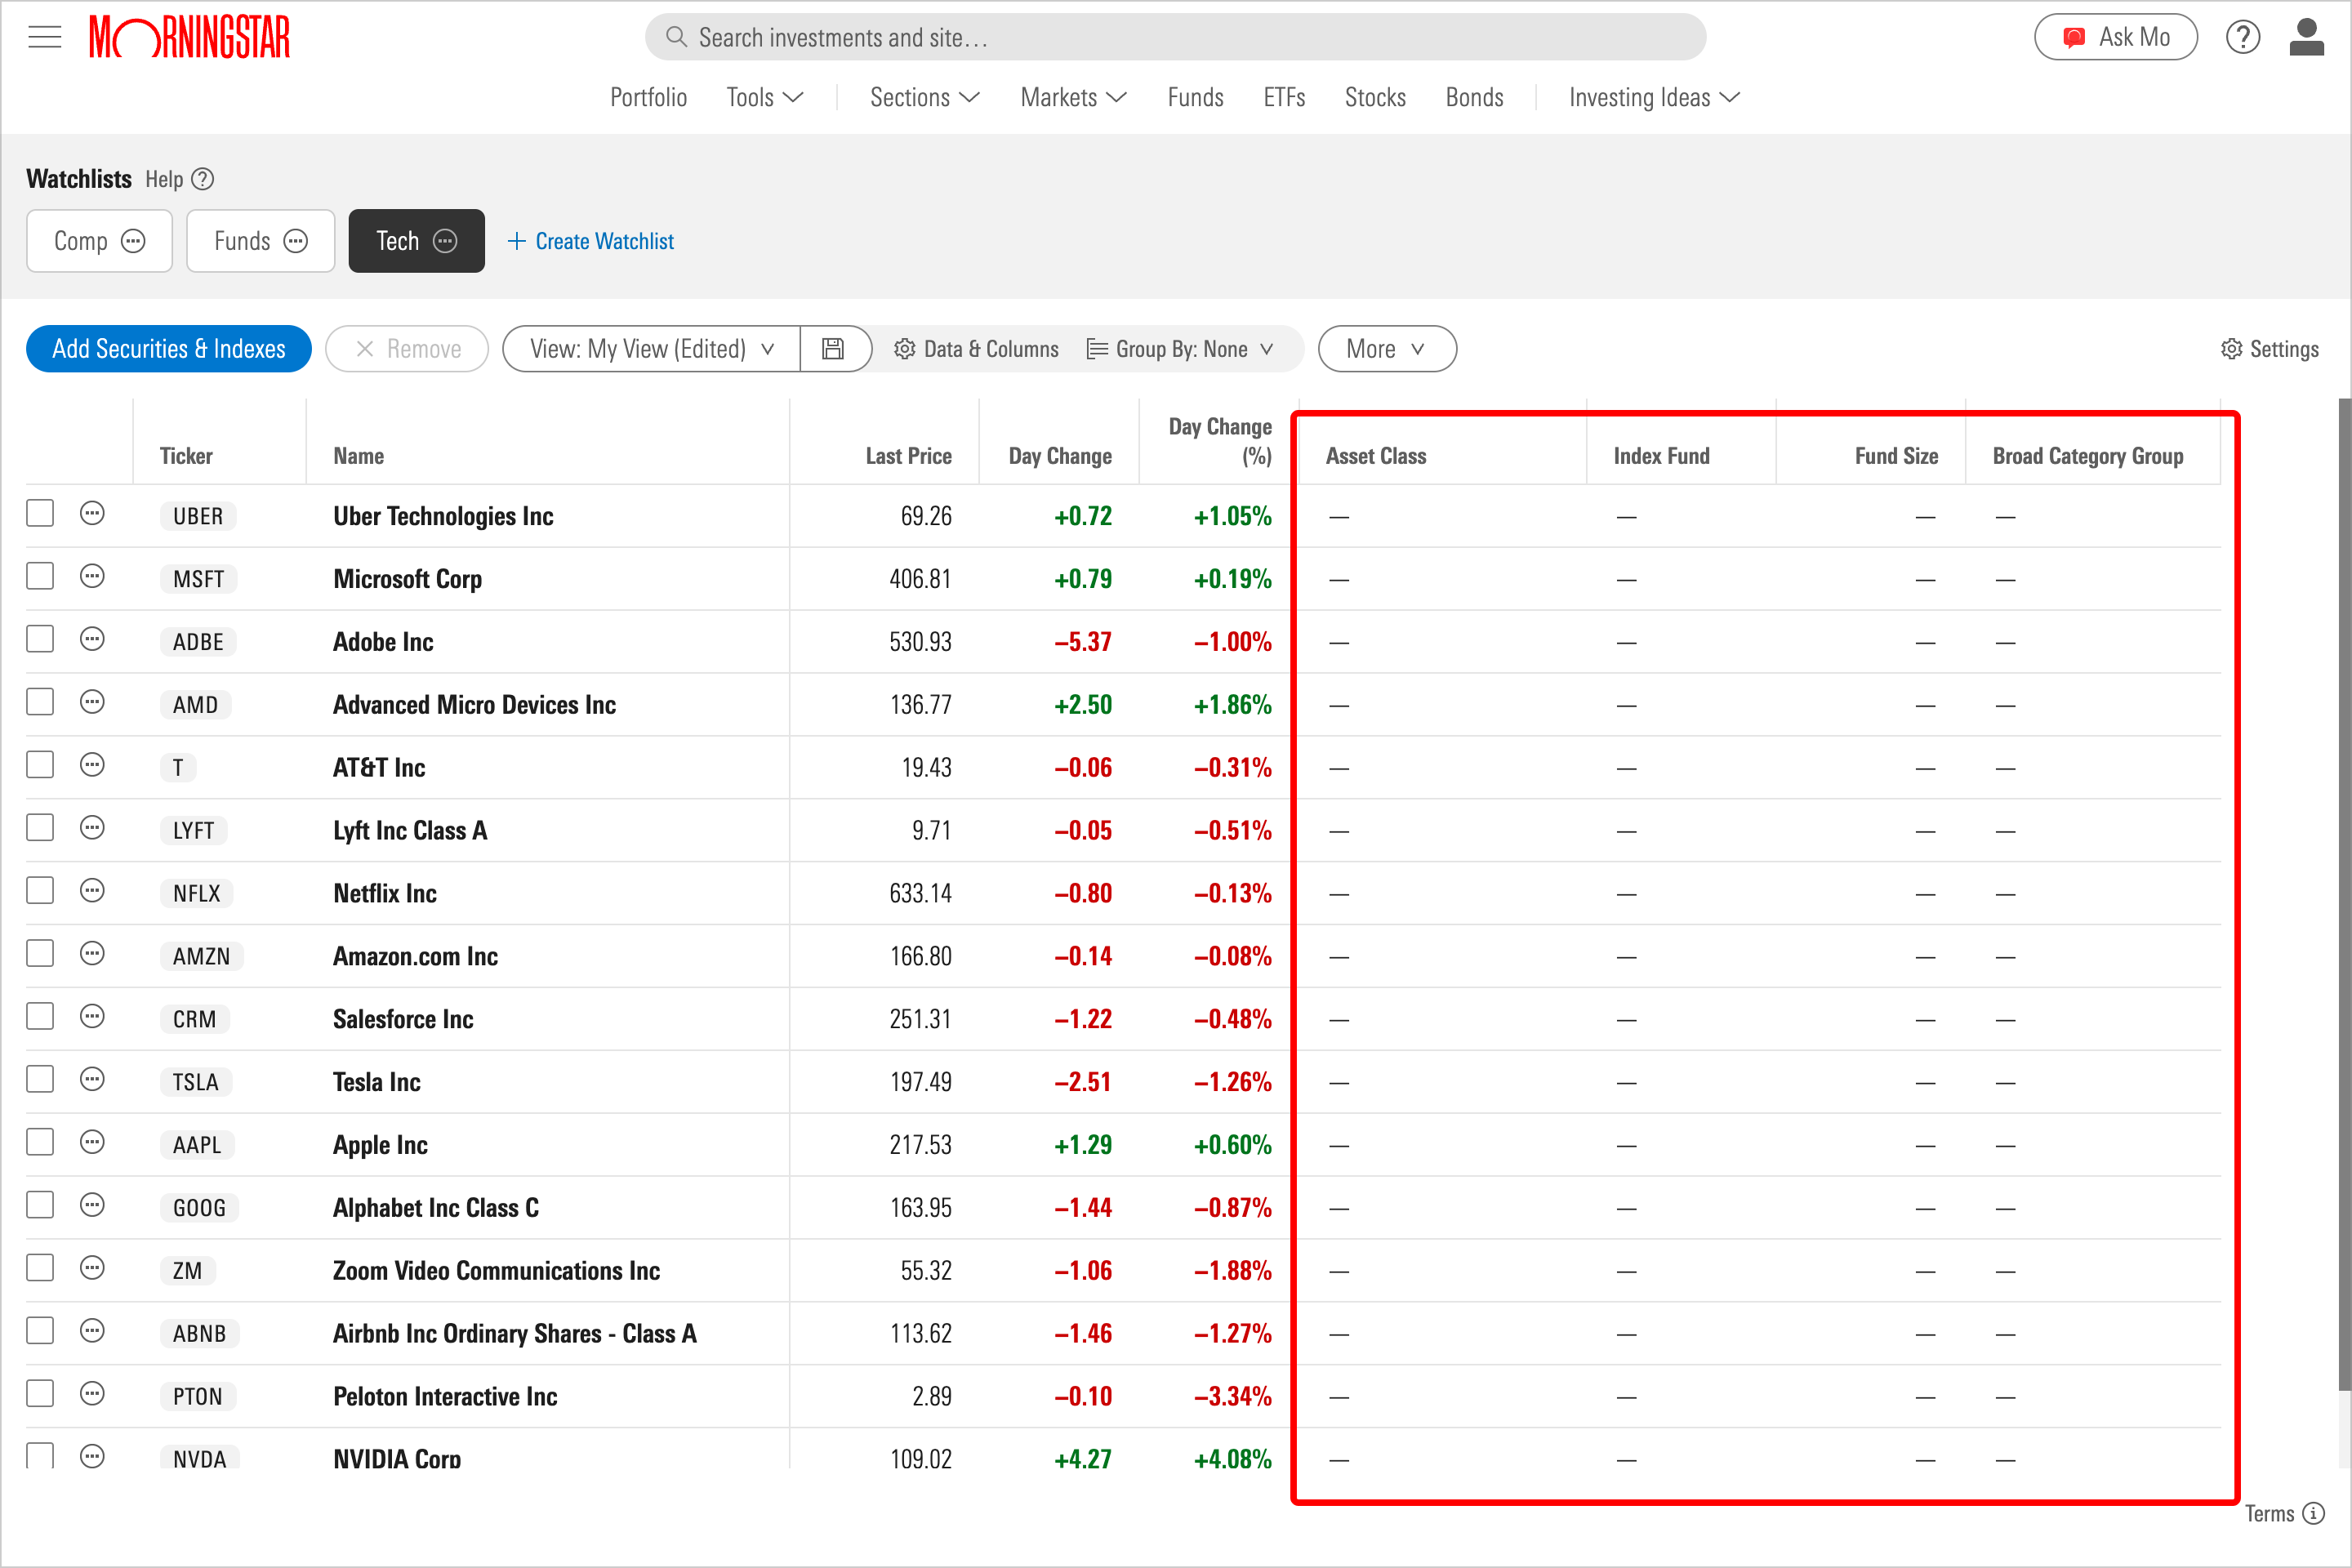The image size is (2352, 1568).
Task: Go to Portfolio in navigation
Action: pyautogui.click(x=649, y=97)
